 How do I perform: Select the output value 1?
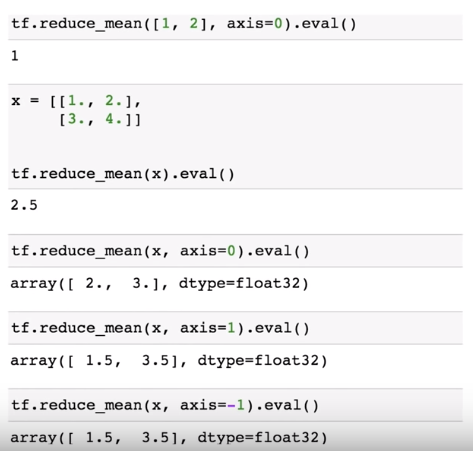click(x=15, y=56)
